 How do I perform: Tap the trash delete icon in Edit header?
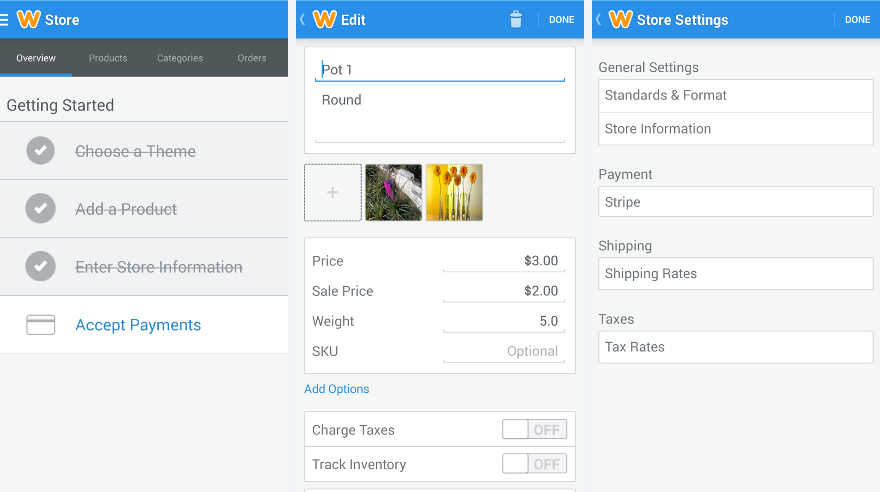(516, 19)
